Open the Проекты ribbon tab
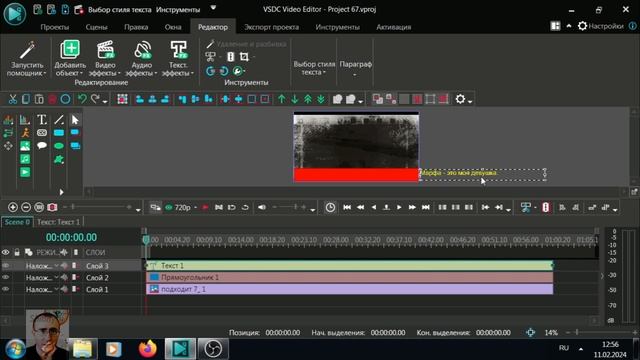This screenshot has height=360, width=640. (x=55, y=27)
